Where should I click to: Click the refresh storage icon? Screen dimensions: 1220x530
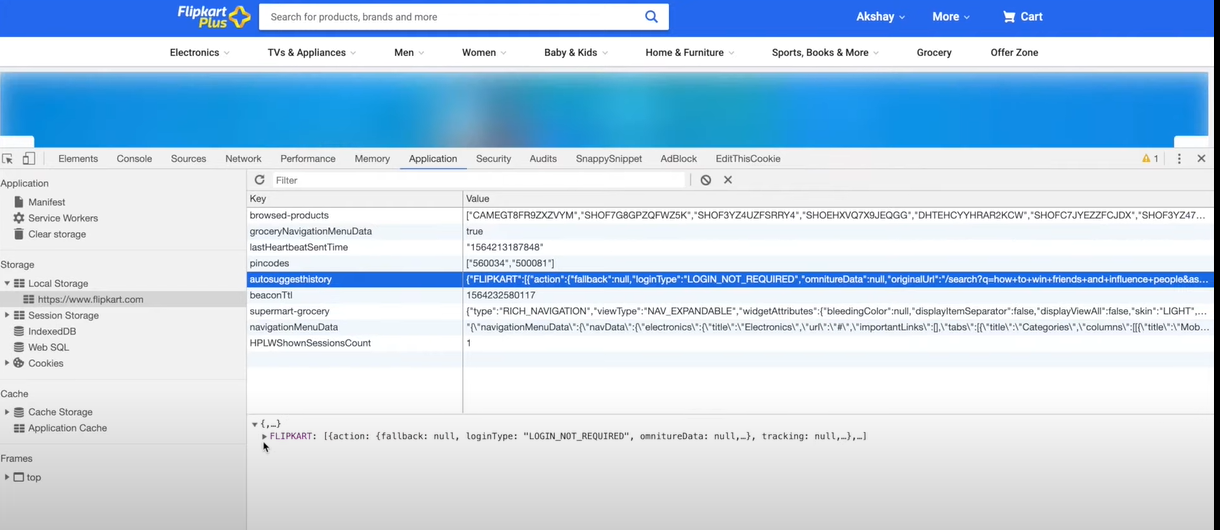tap(260, 180)
